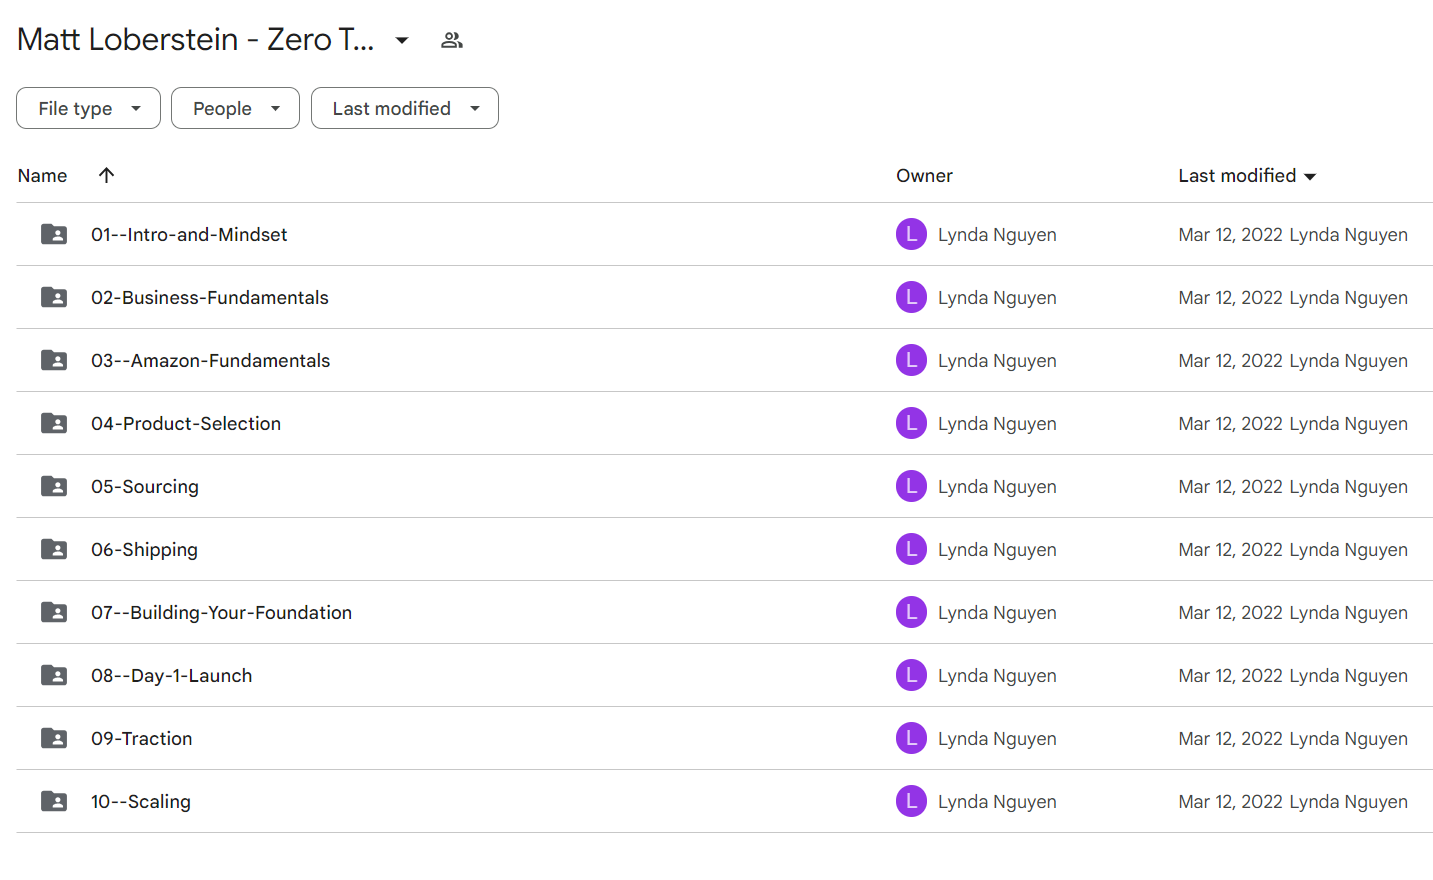Viewport: 1433px width, 880px height.
Task: Click modified date of 08--Day-1-Launch row
Action: tap(1230, 675)
